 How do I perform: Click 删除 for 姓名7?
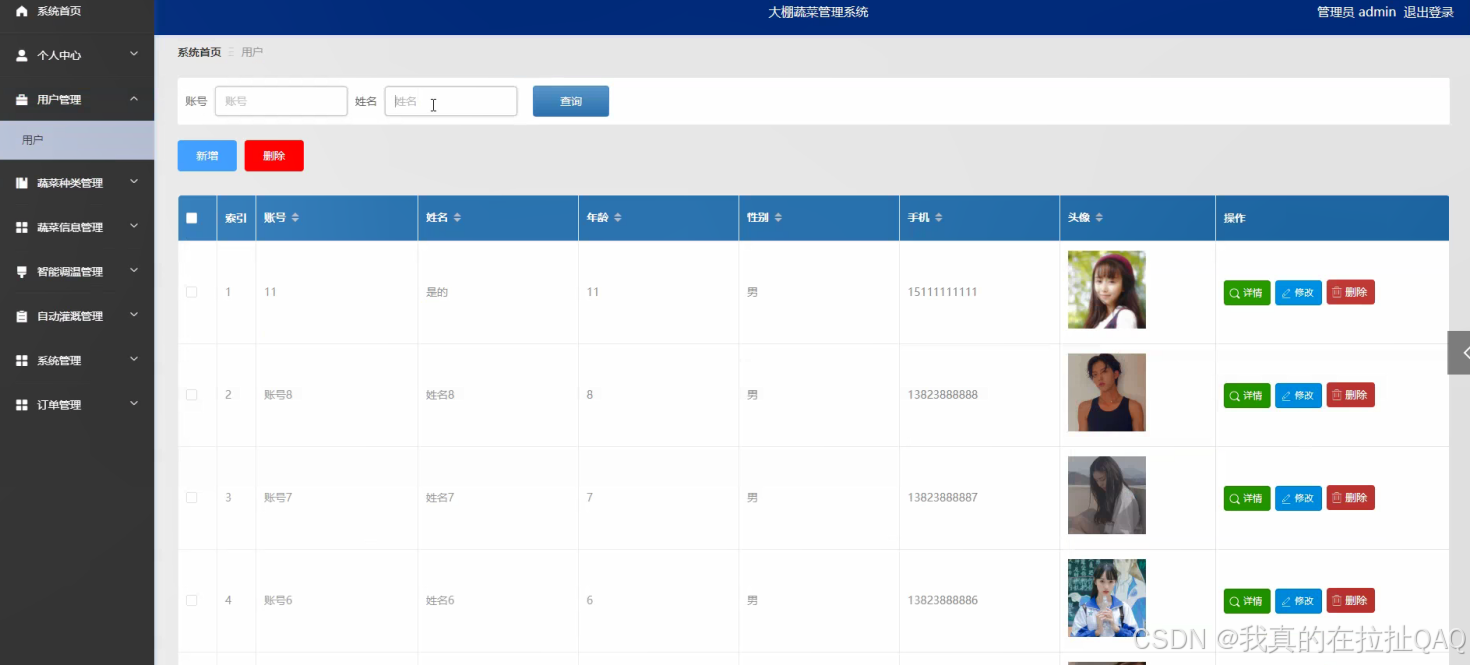pyautogui.click(x=1350, y=498)
